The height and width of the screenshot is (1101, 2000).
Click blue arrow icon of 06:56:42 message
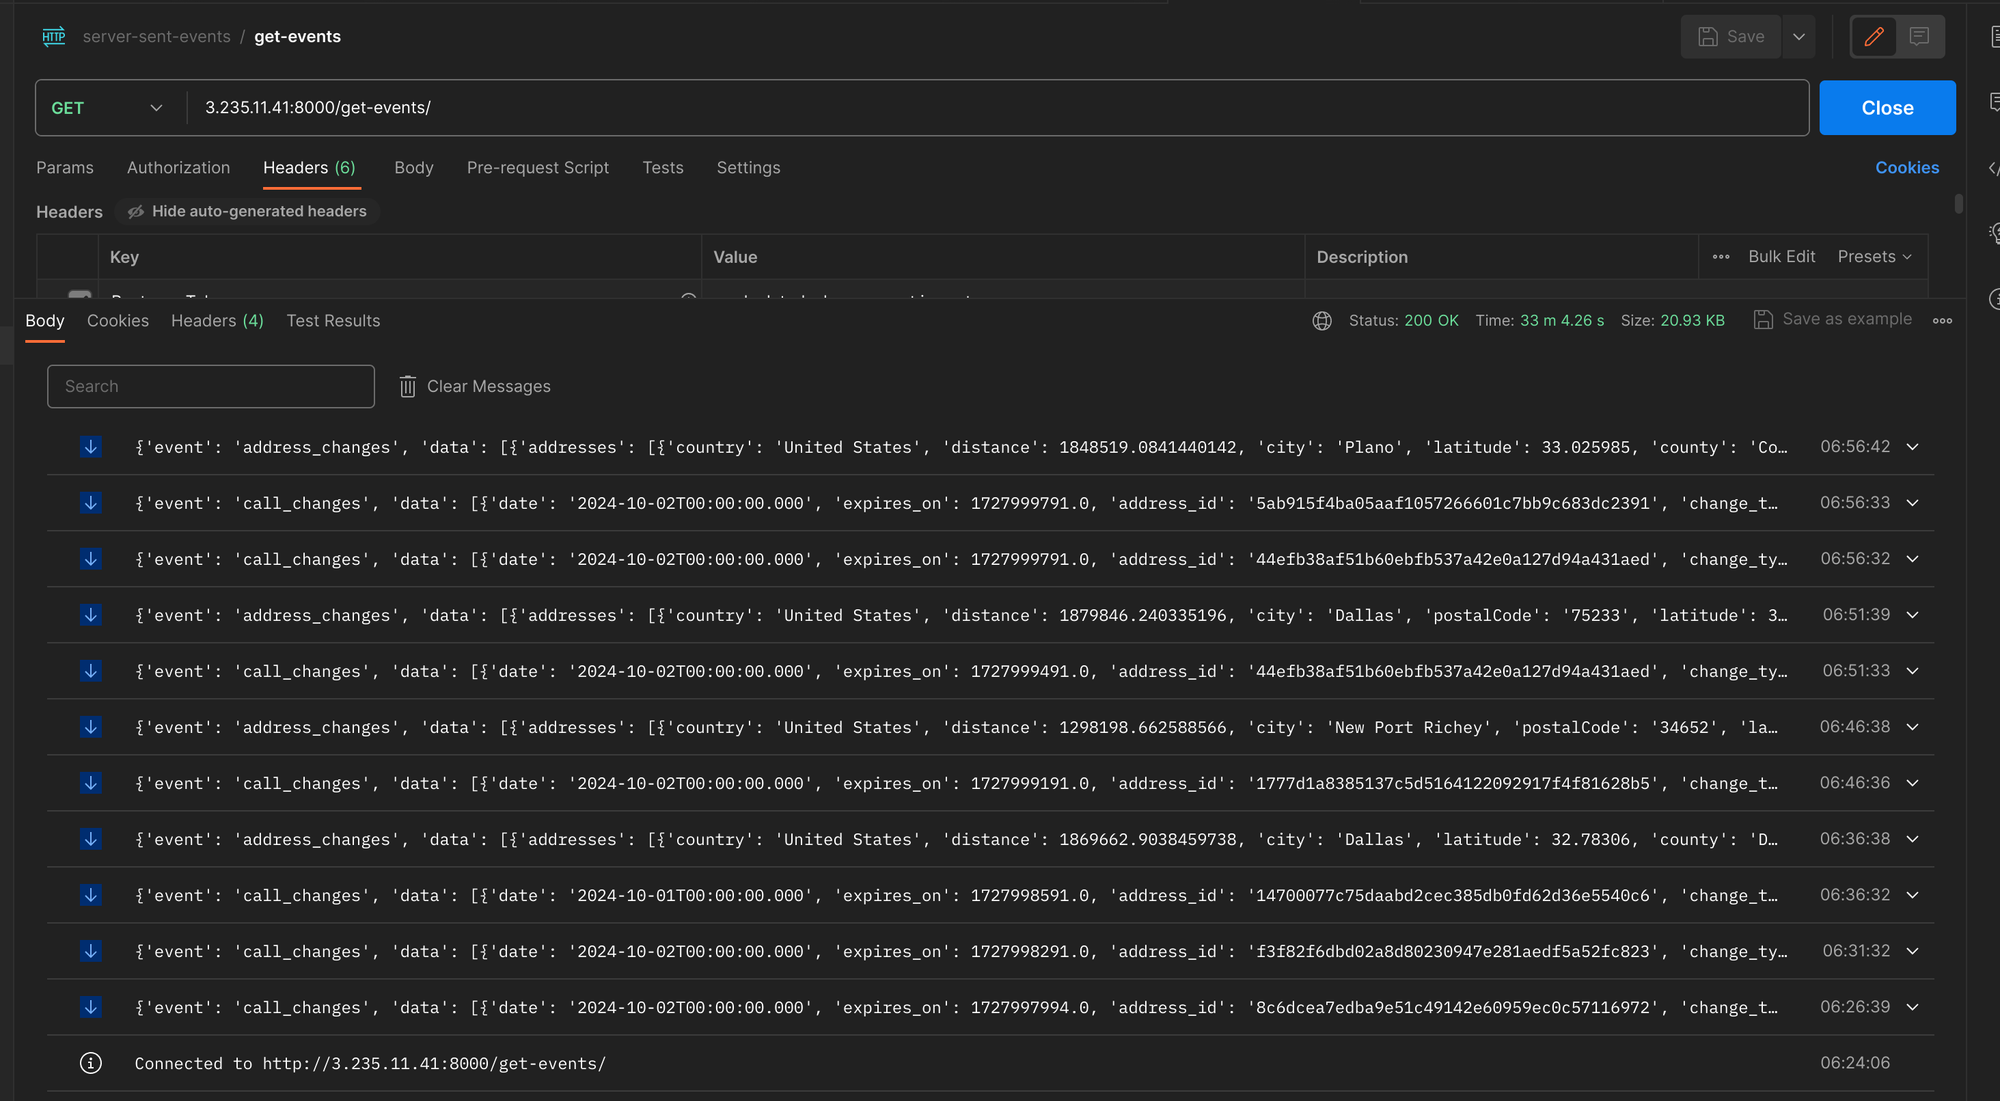[91, 447]
